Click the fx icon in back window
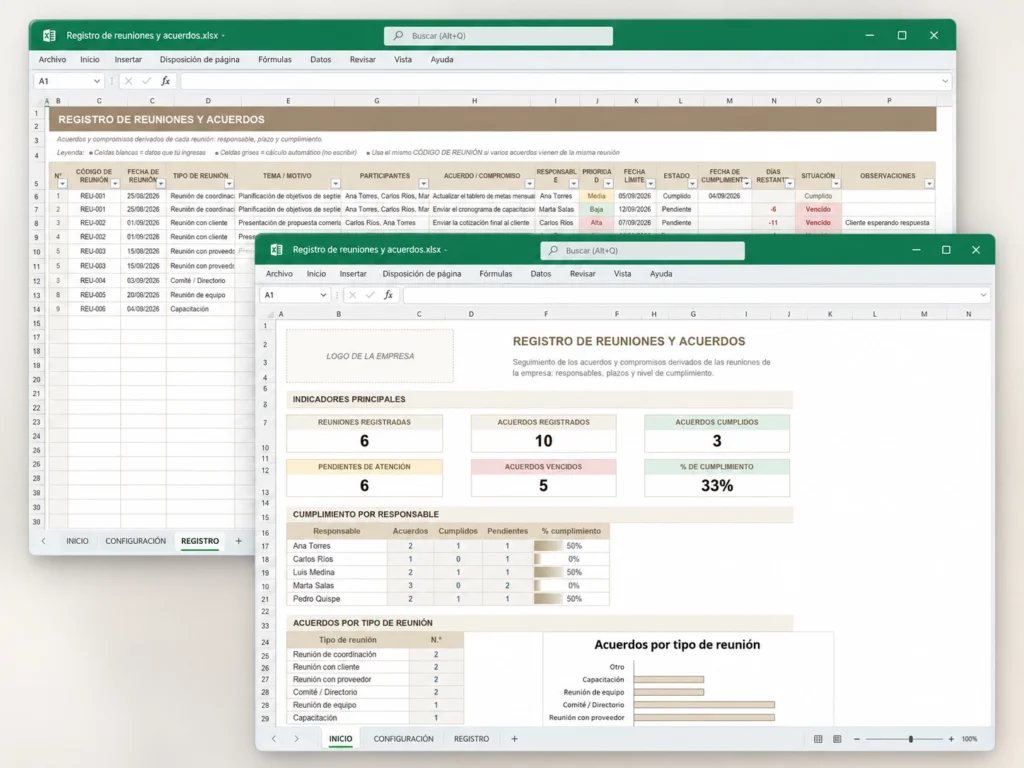The height and width of the screenshot is (768, 1024). click(x=166, y=81)
